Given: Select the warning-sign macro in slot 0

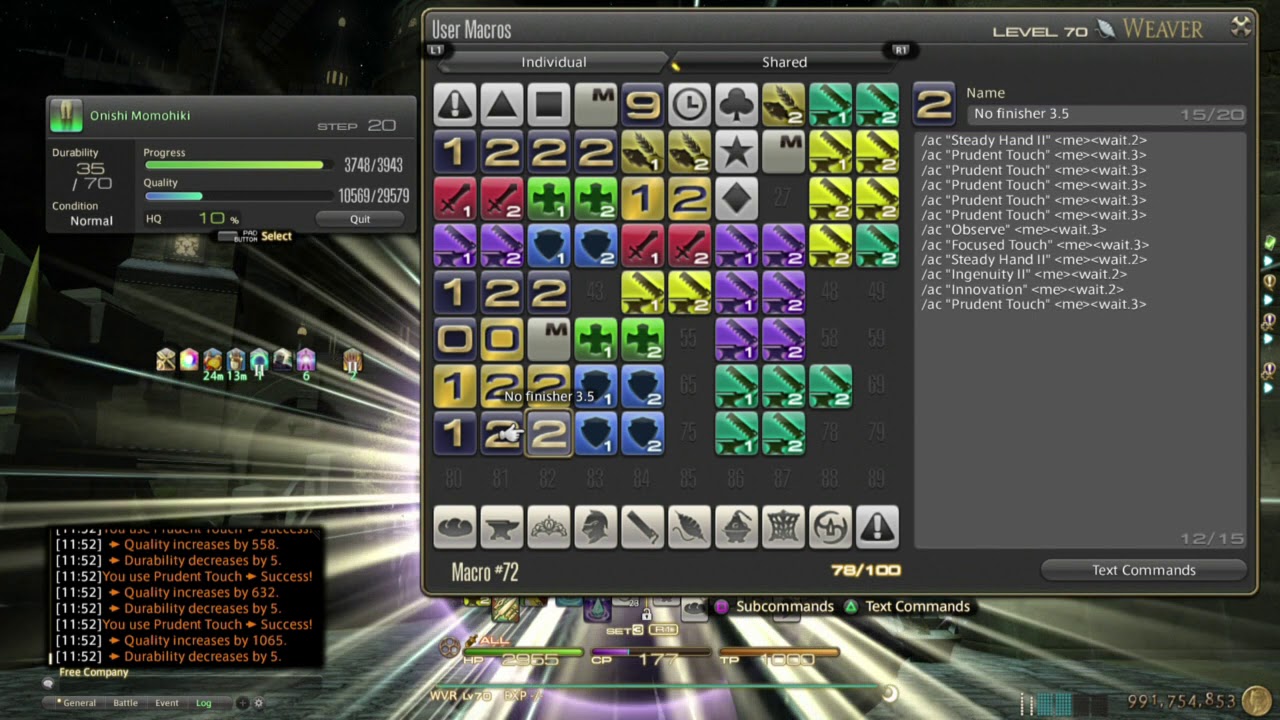Looking at the screenshot, I should [455, 104].
